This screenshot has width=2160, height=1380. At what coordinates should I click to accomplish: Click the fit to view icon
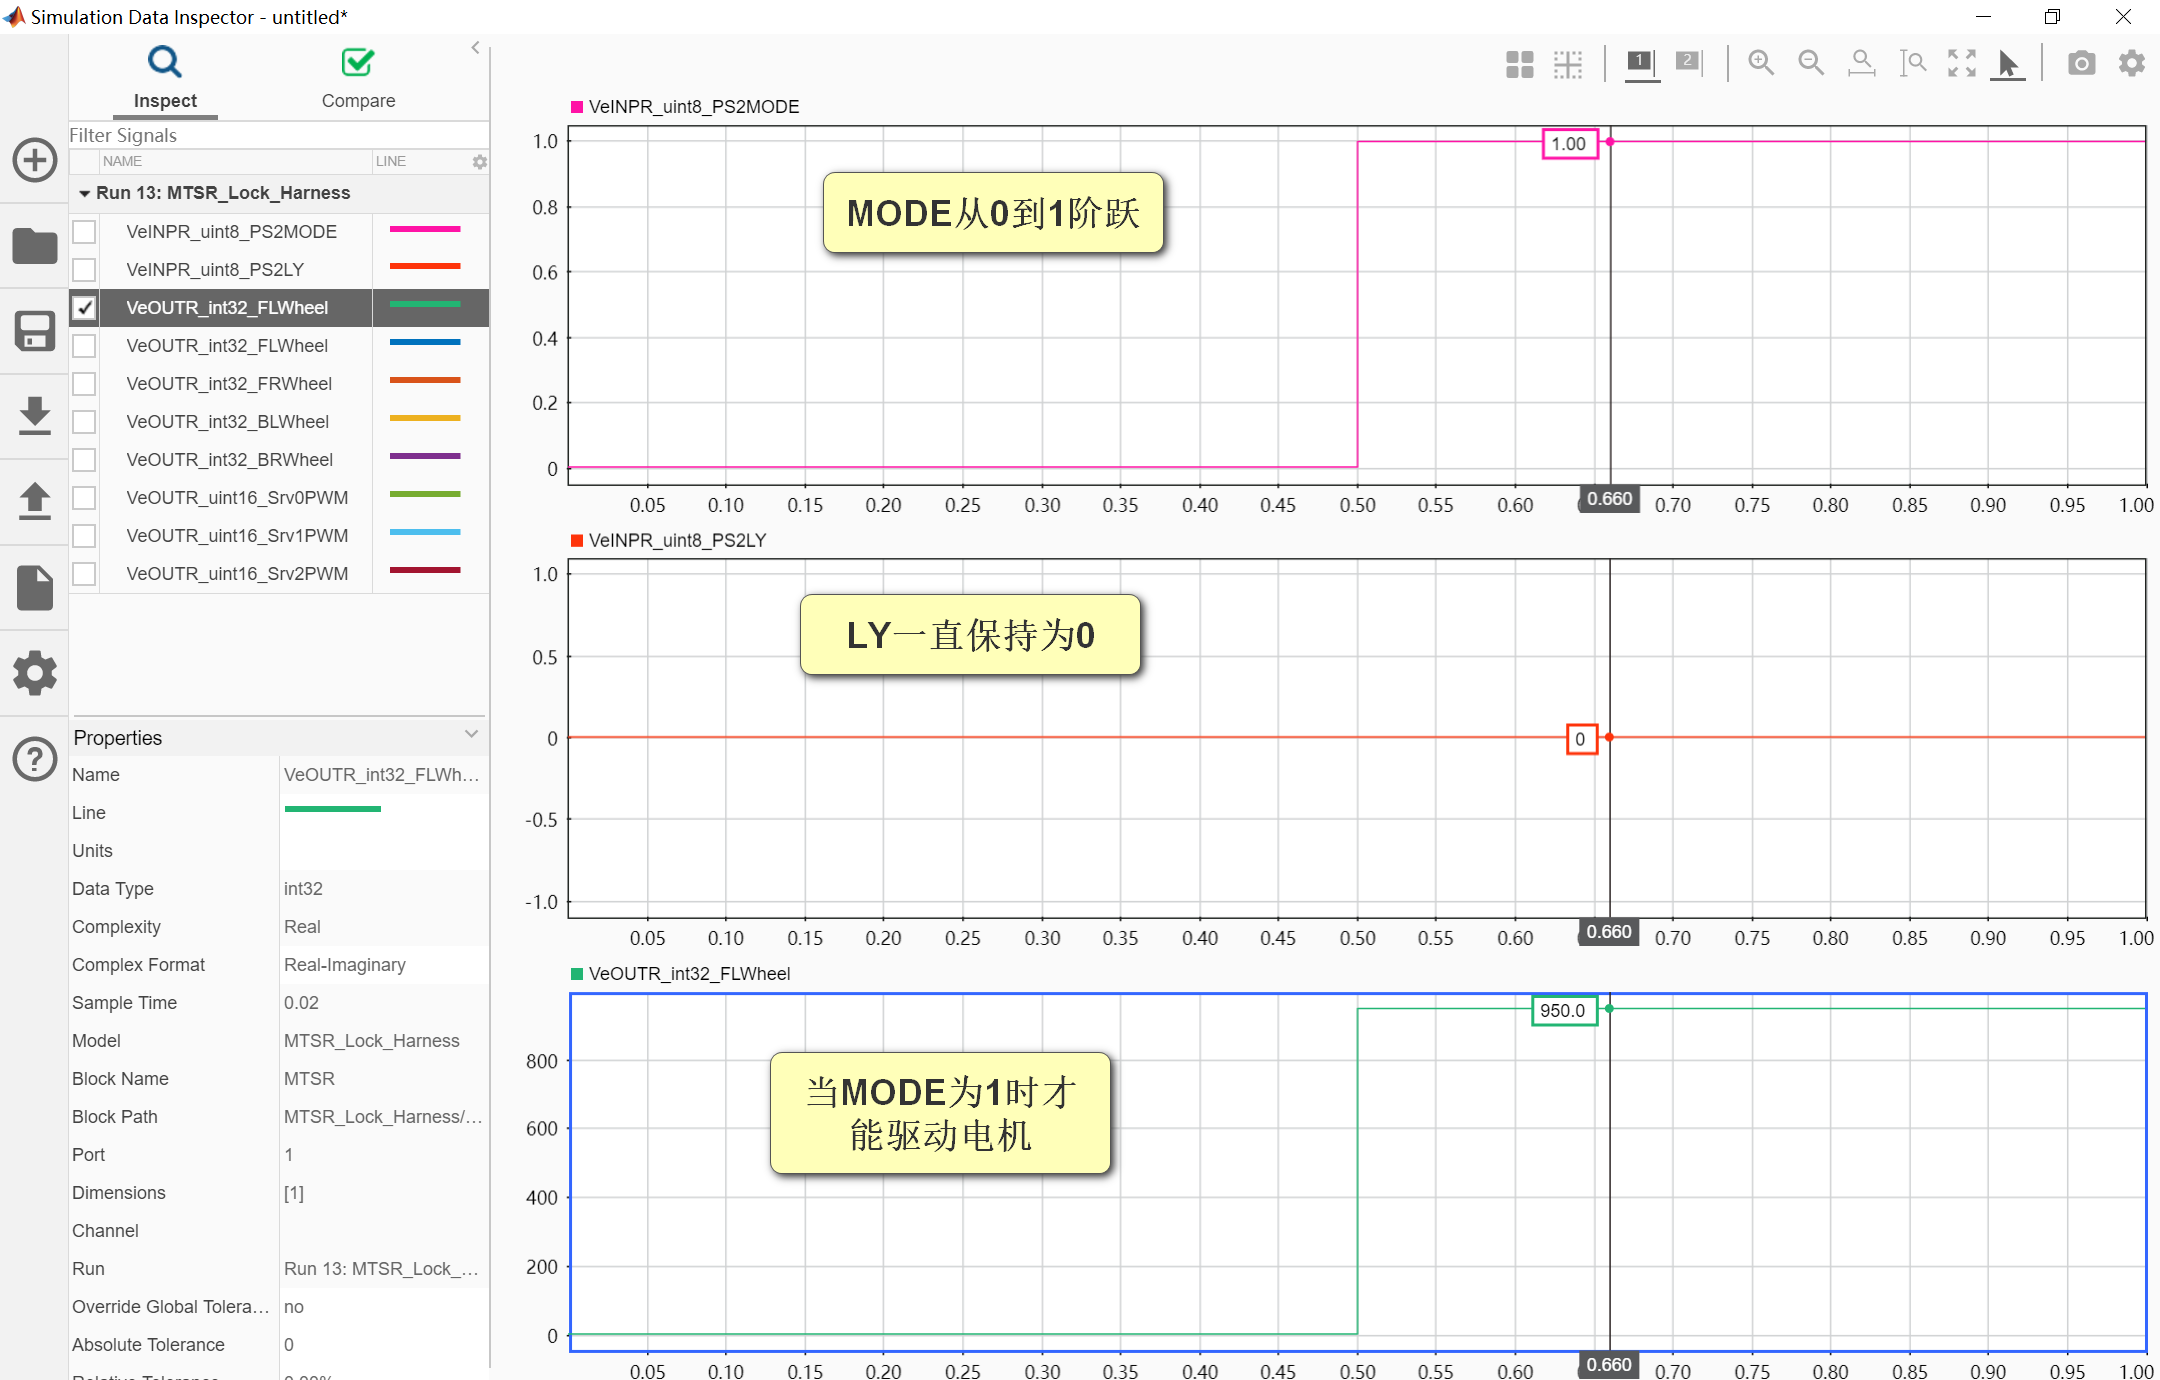[x=1962, y=64]
